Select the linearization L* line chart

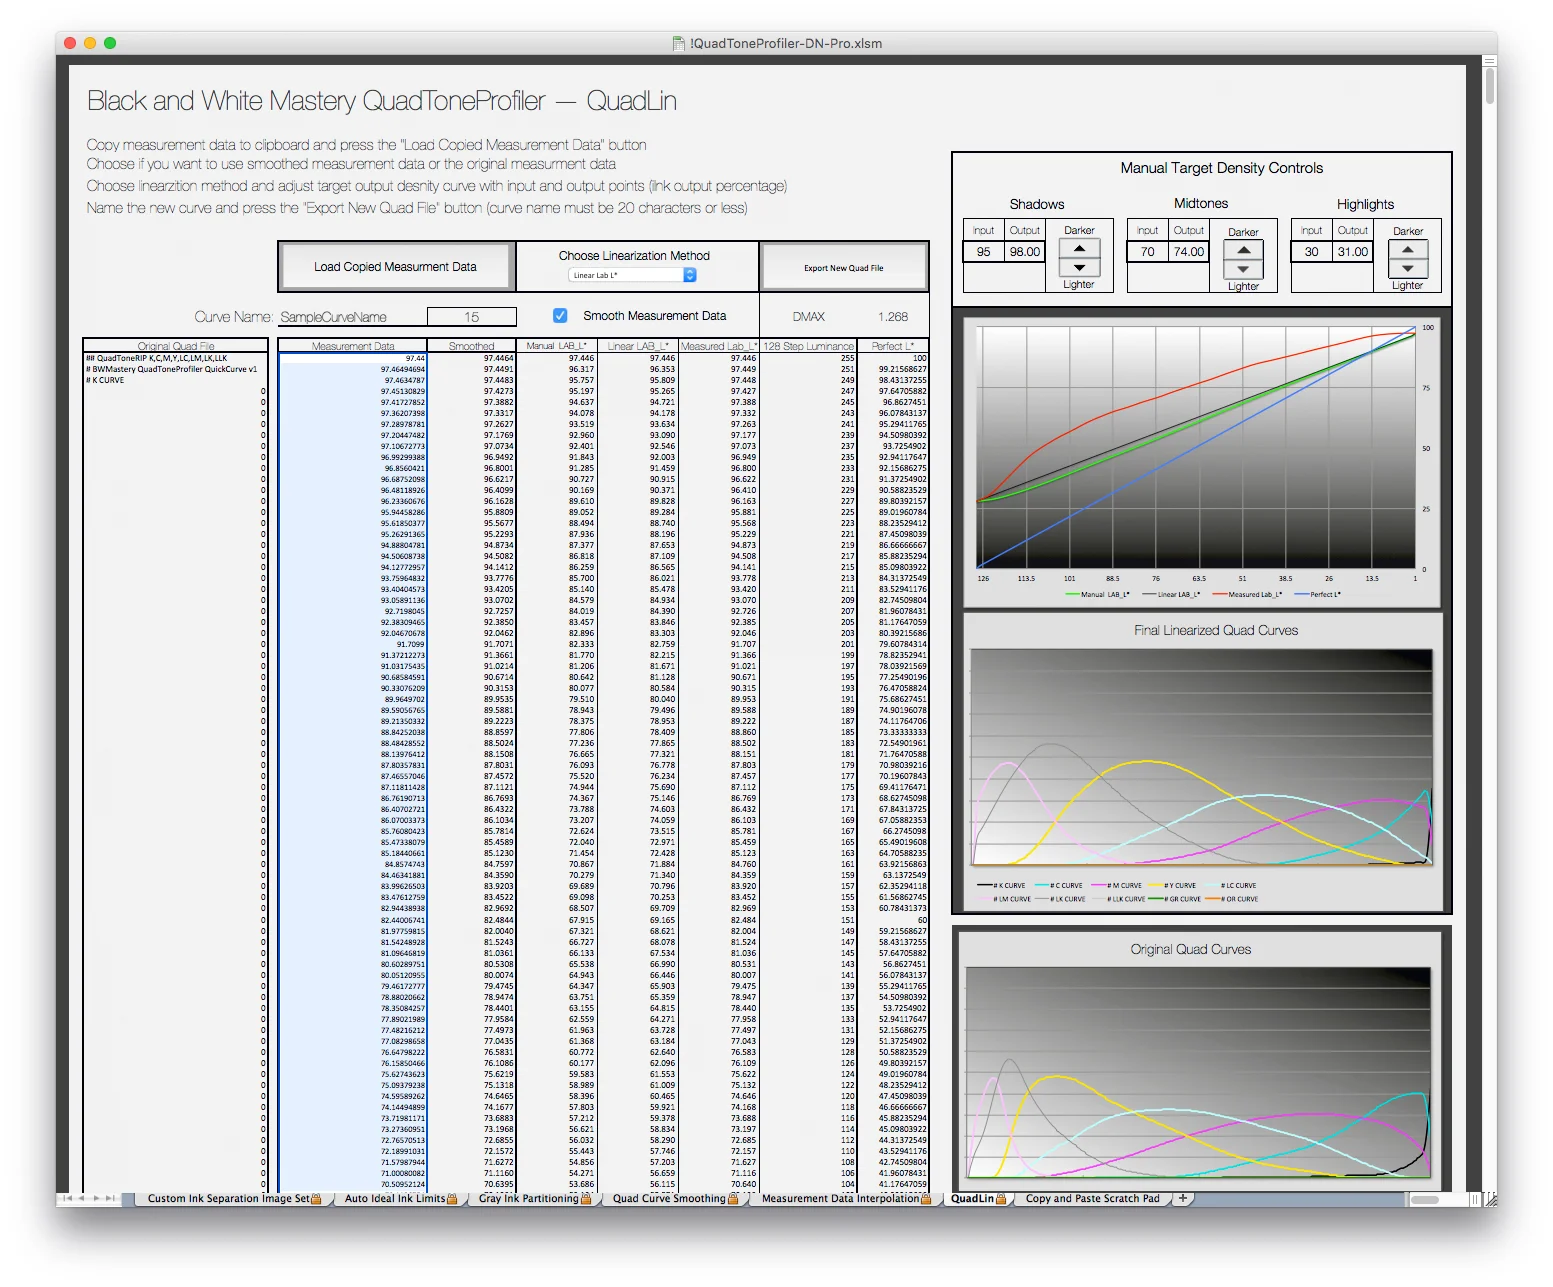pyautogui.click(x=1201, y=462)
